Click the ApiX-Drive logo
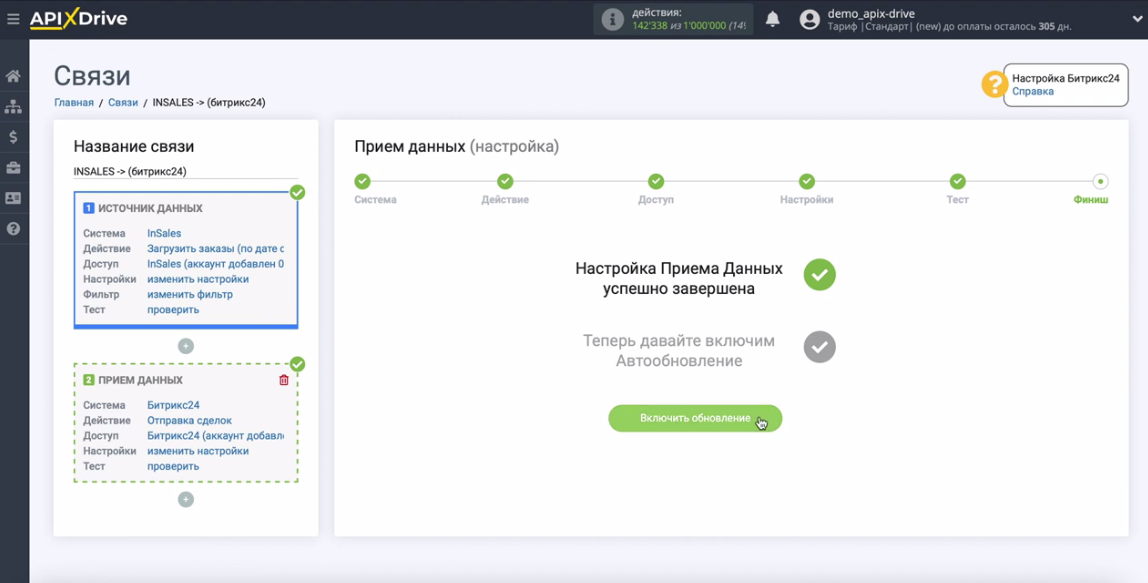This screenshot has width=1148, height=583. tap(78, 19)
